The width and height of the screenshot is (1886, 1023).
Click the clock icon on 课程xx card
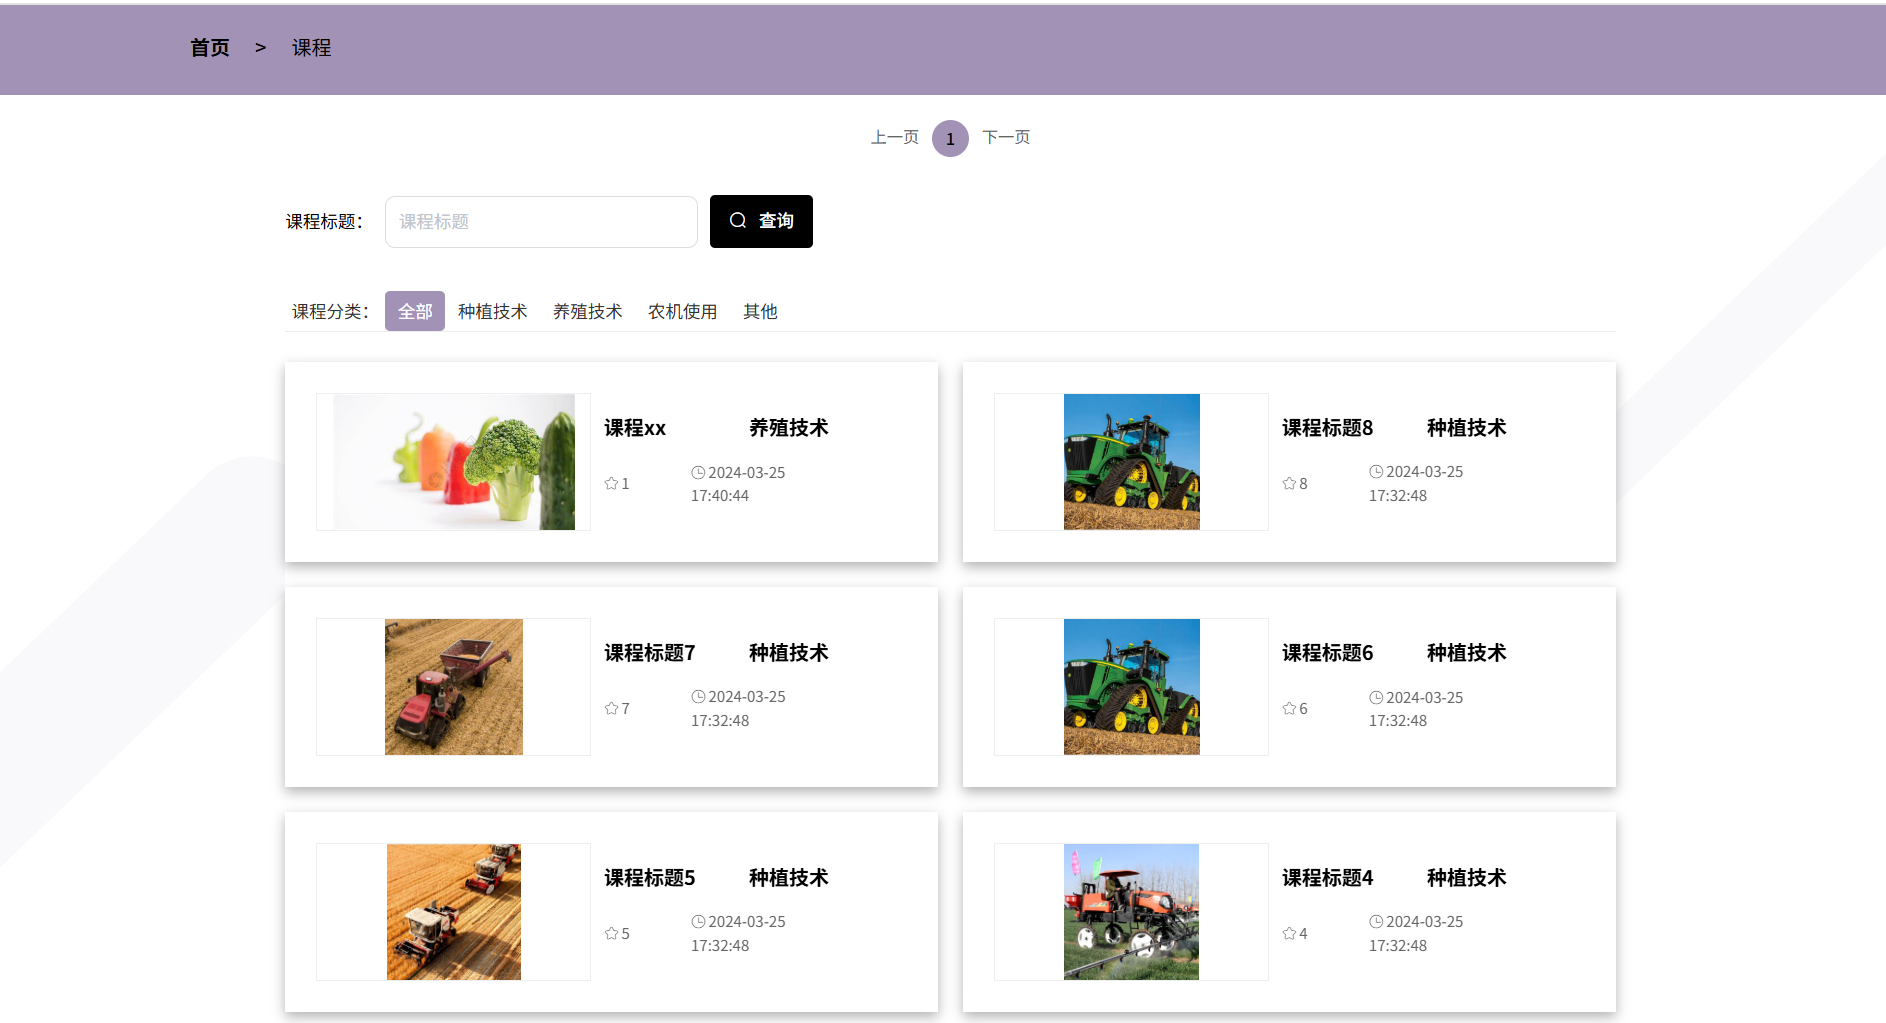click(698, 472)
